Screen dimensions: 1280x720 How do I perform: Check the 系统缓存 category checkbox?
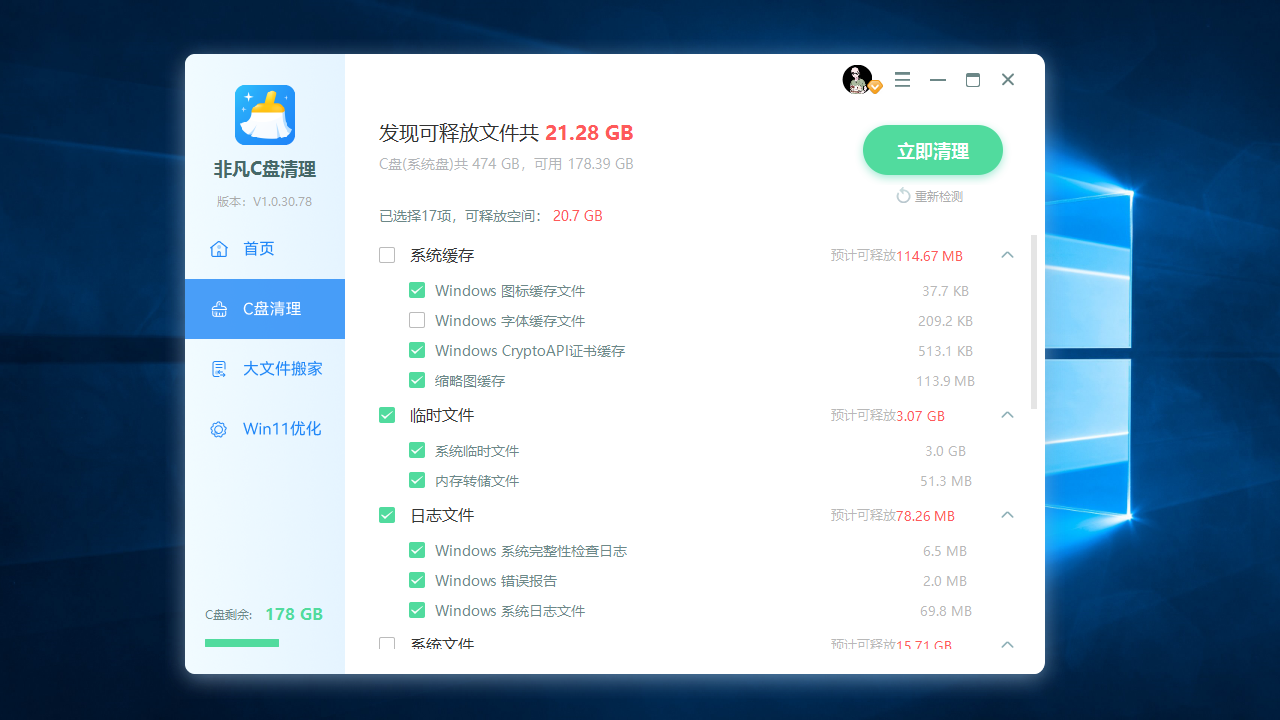click(387, 255)
